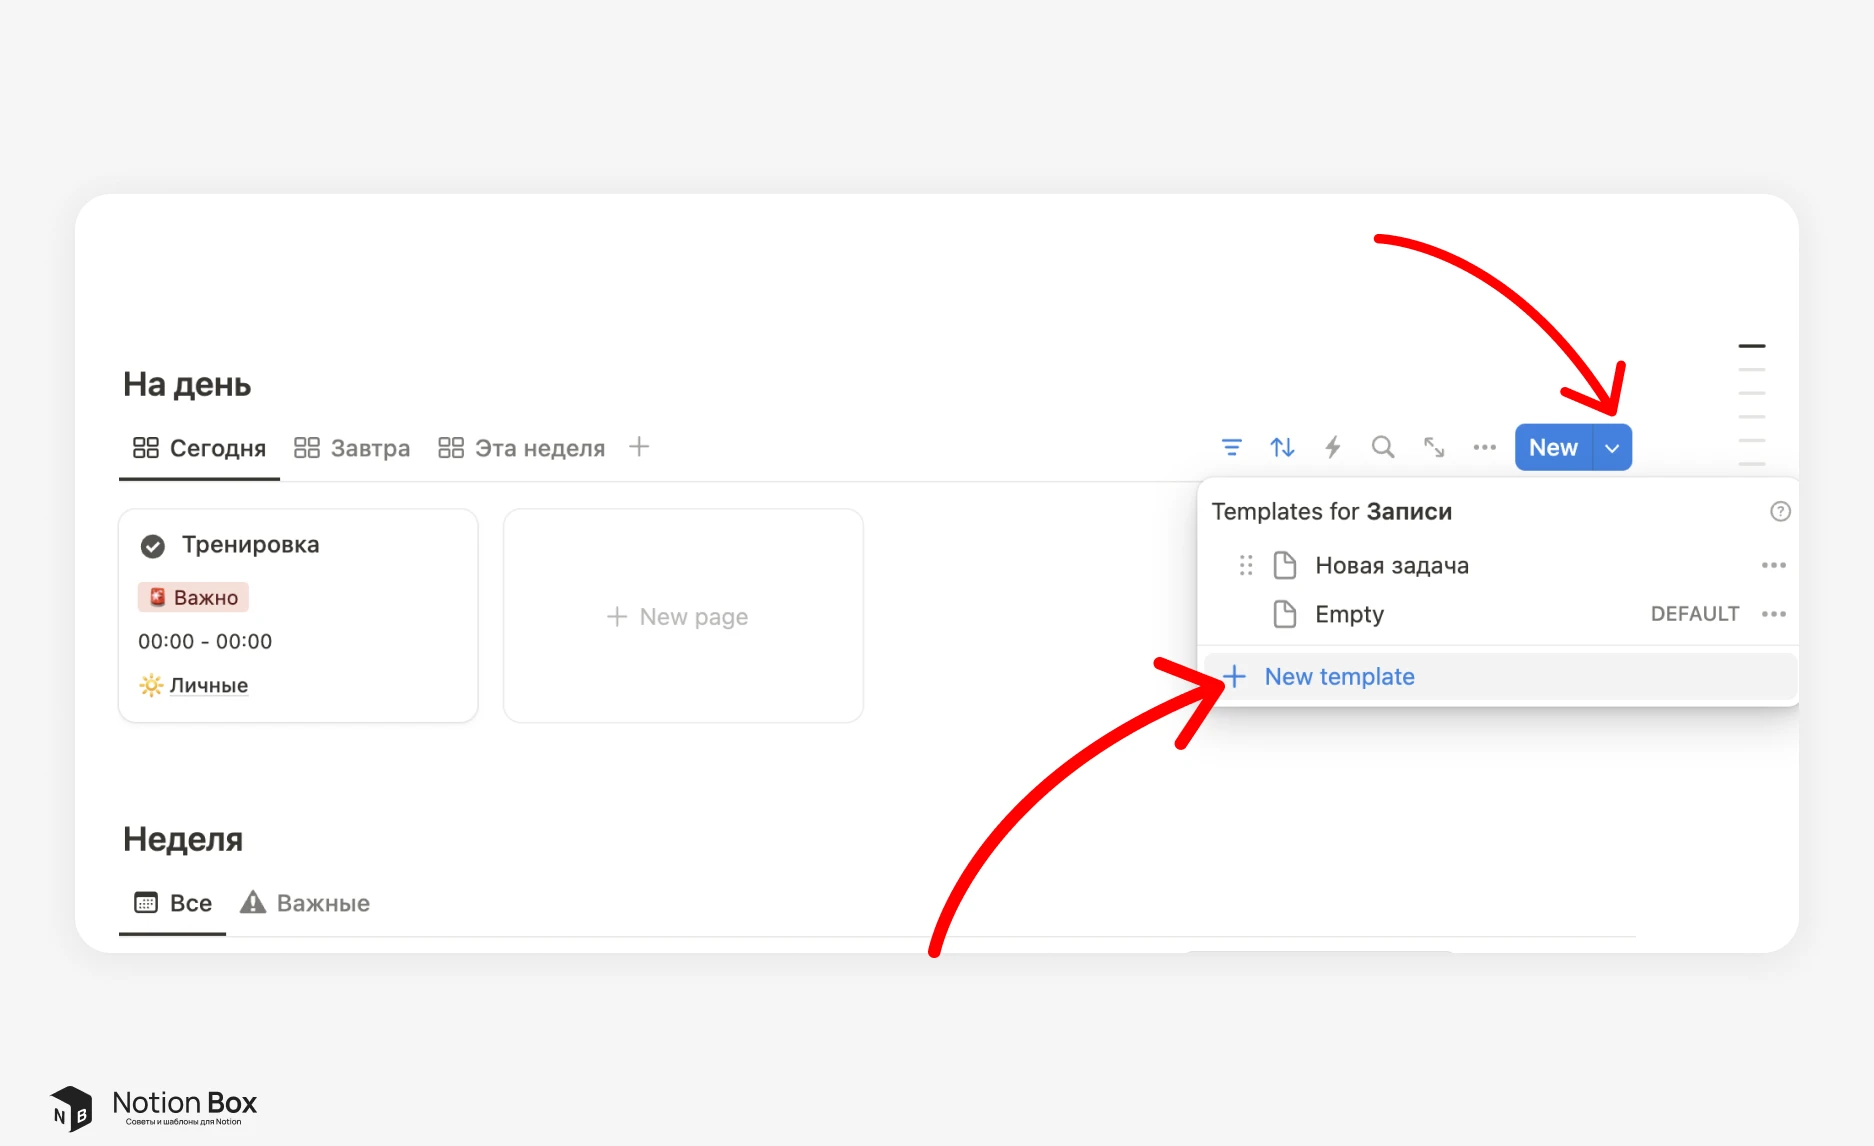Open the filter icon in database toolbar
This screenshot has width=1874, height=1146.
[x=1231, y=448]
